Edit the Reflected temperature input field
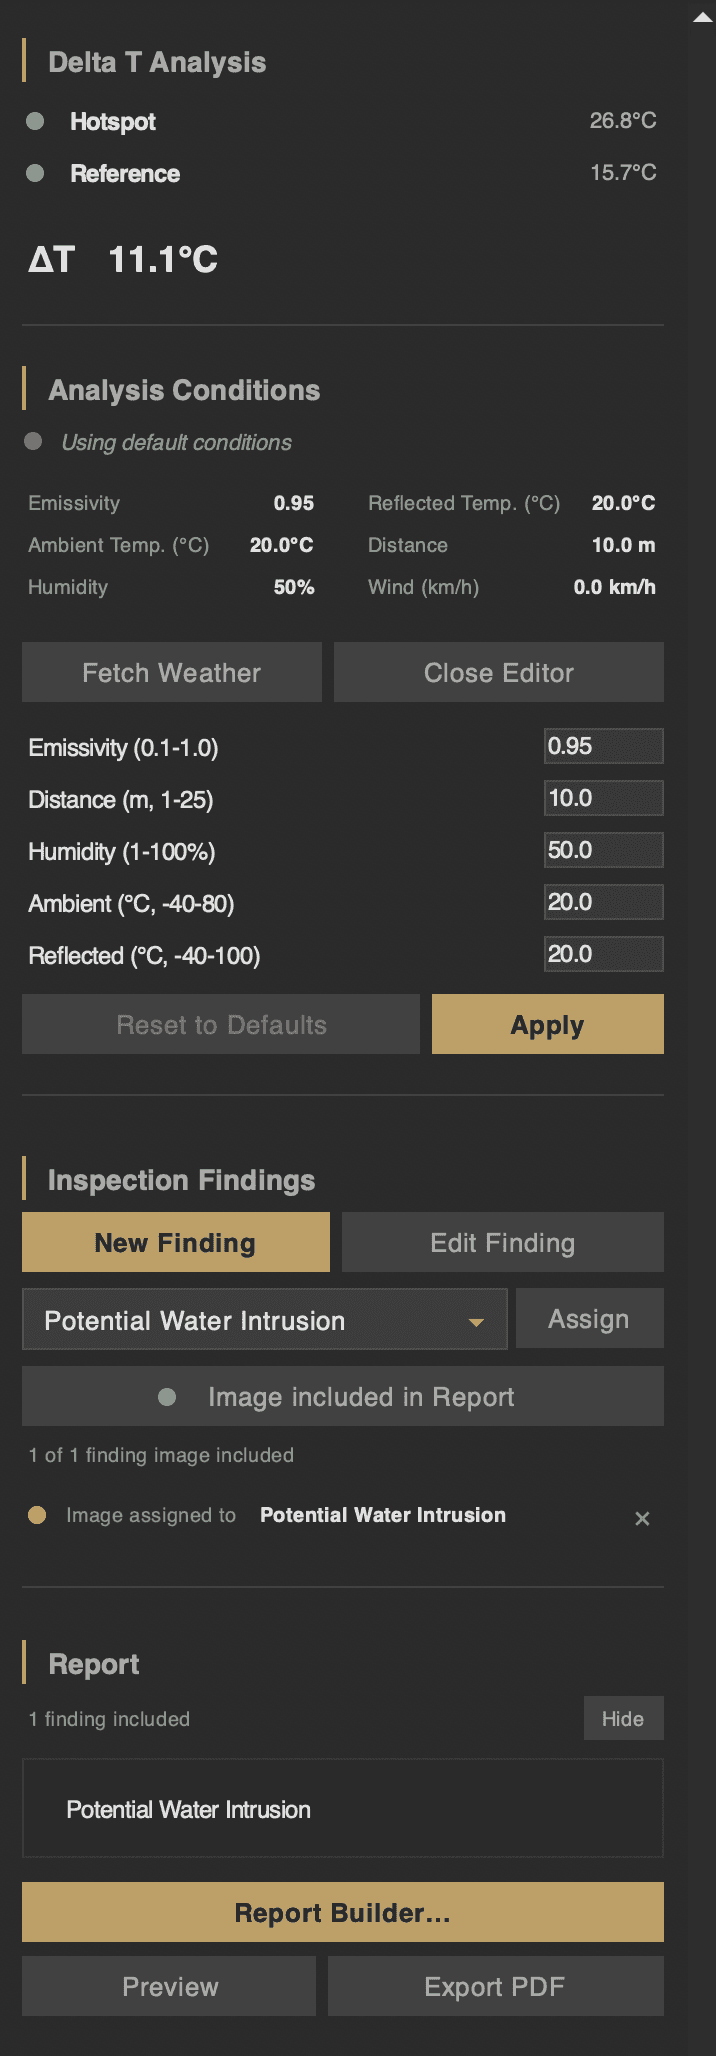This screenshot has width=716, height=2056. pos(604,954)
